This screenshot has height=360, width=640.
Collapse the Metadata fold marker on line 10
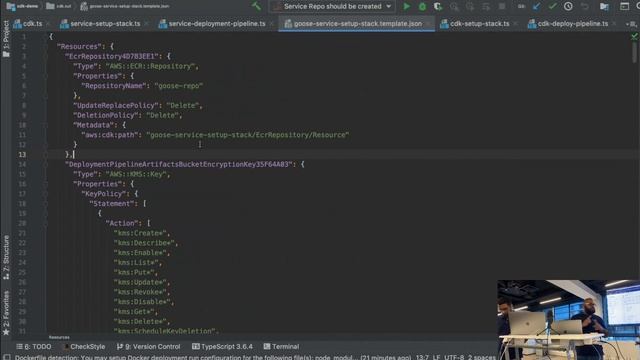[46, 125]
